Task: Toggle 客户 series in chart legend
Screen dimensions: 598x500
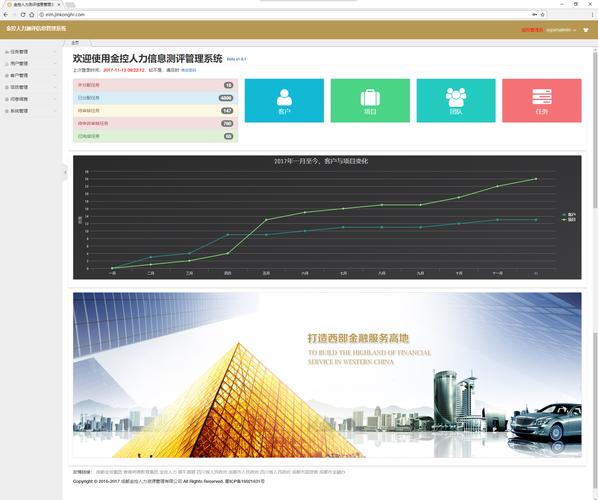Action: 569,215
